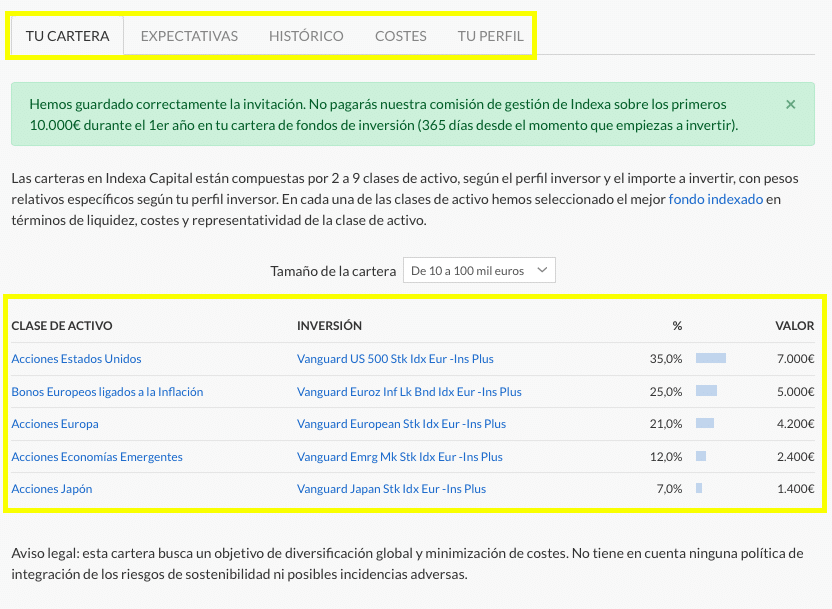Image resolution: width=832 pixels, height=609 pixels.
Task: Click the Tamaño de la cartera label
Action: 333,271
